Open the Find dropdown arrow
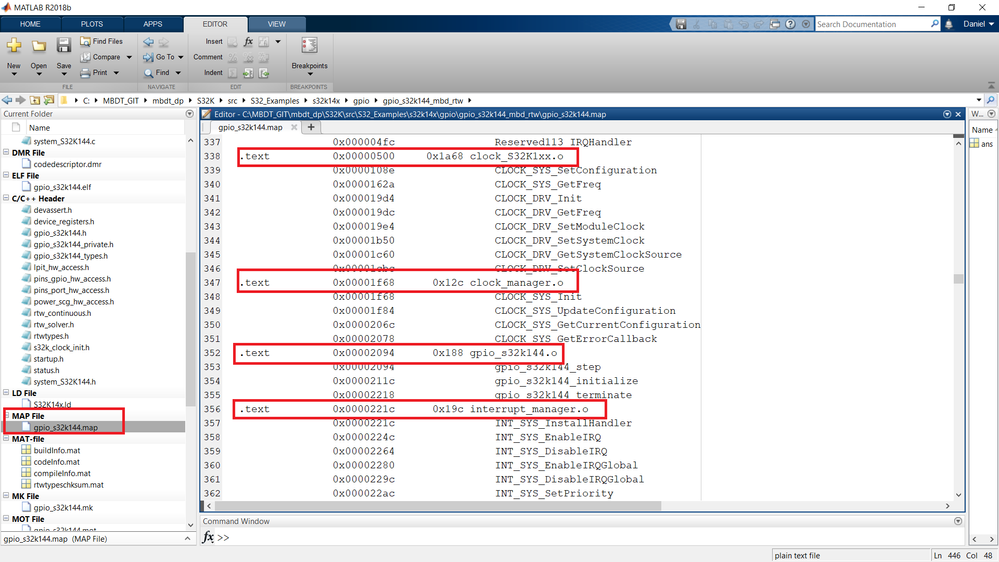This screenshot has width=999, height=562. pyautogui.click(x=178, y=73)
